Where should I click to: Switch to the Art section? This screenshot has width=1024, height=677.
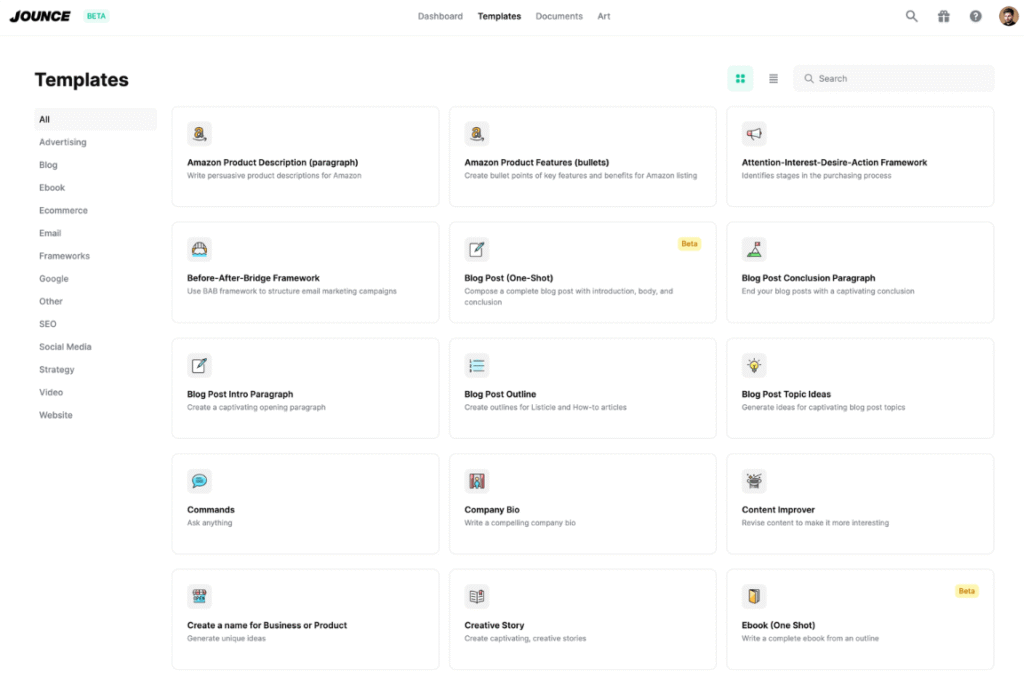(604, 16)
